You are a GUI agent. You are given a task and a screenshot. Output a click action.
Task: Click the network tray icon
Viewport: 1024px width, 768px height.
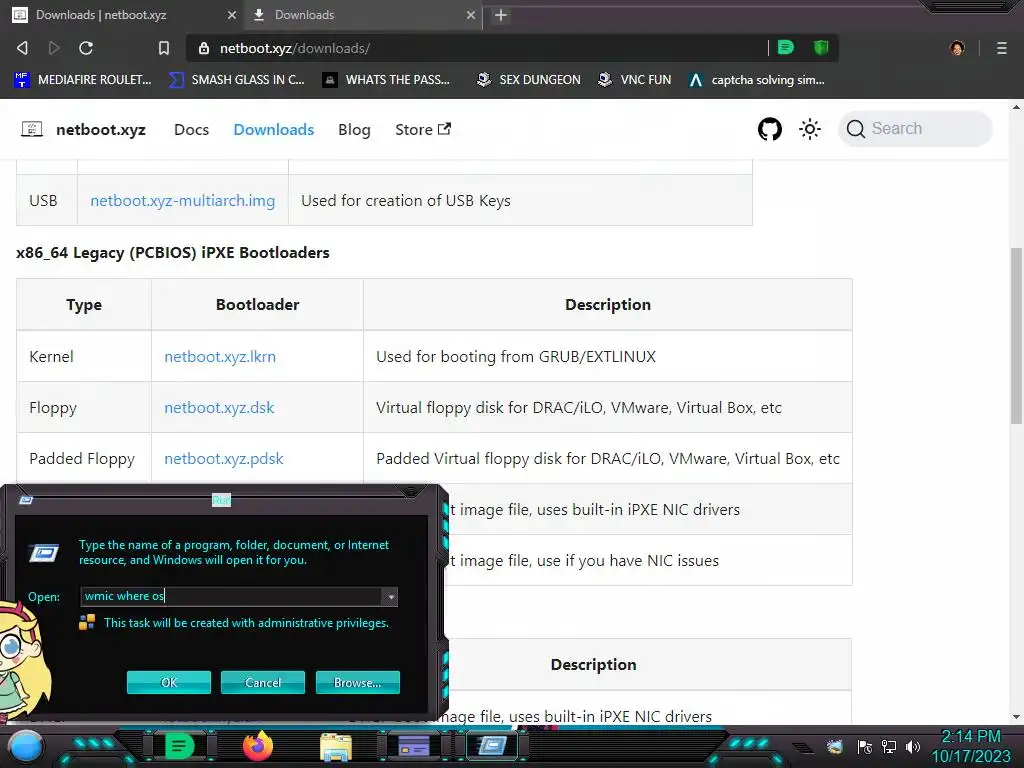[889, 747]
